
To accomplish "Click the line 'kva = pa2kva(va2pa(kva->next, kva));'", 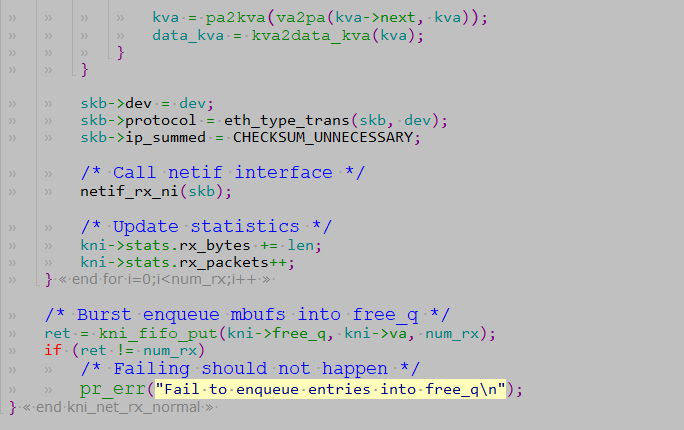I will 320,17.
